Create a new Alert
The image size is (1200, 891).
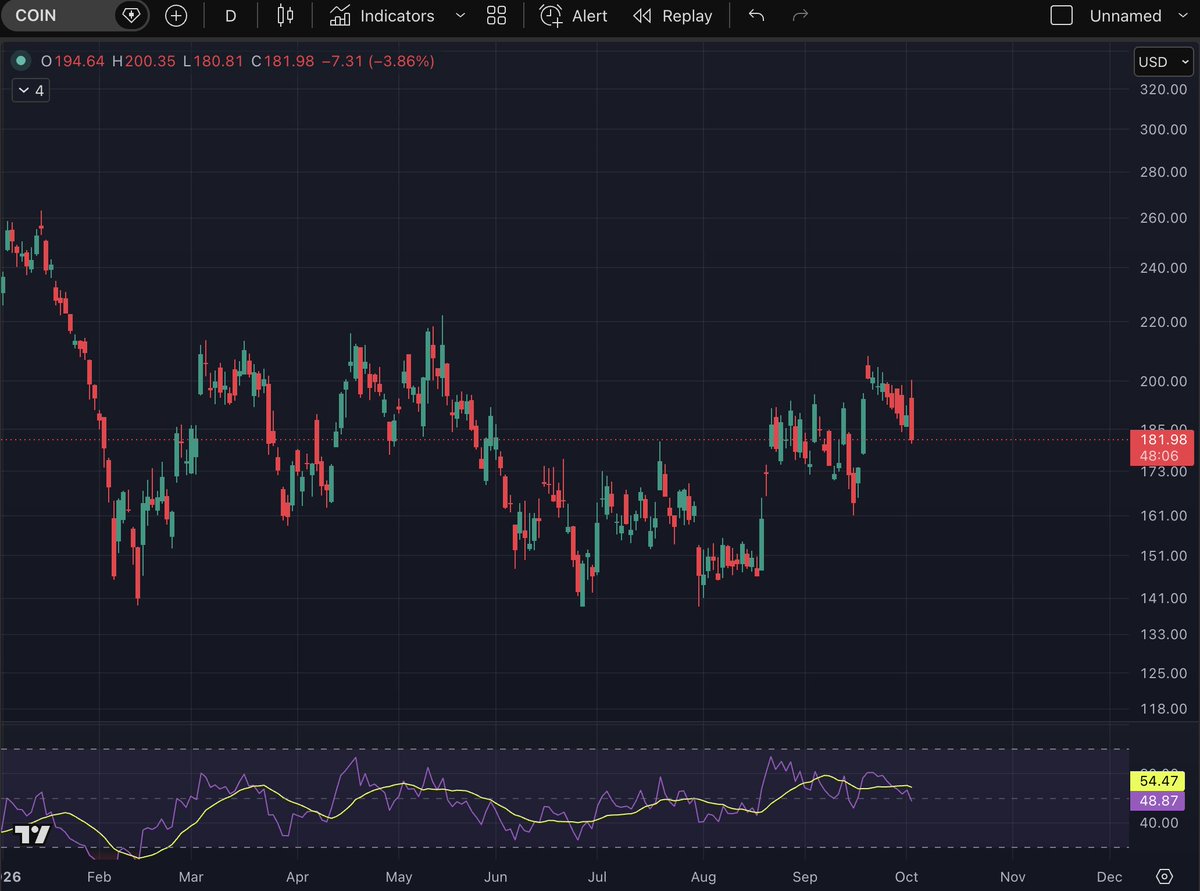574,16
